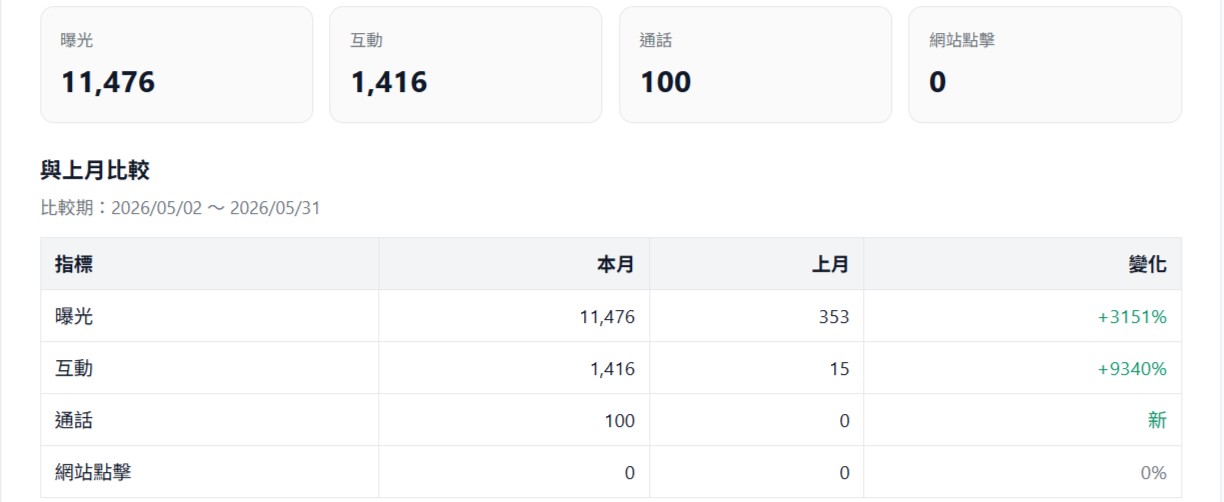
Task: Click the 353 last-month exposure value
Action: pyautogui.click(x=833, y=317)
